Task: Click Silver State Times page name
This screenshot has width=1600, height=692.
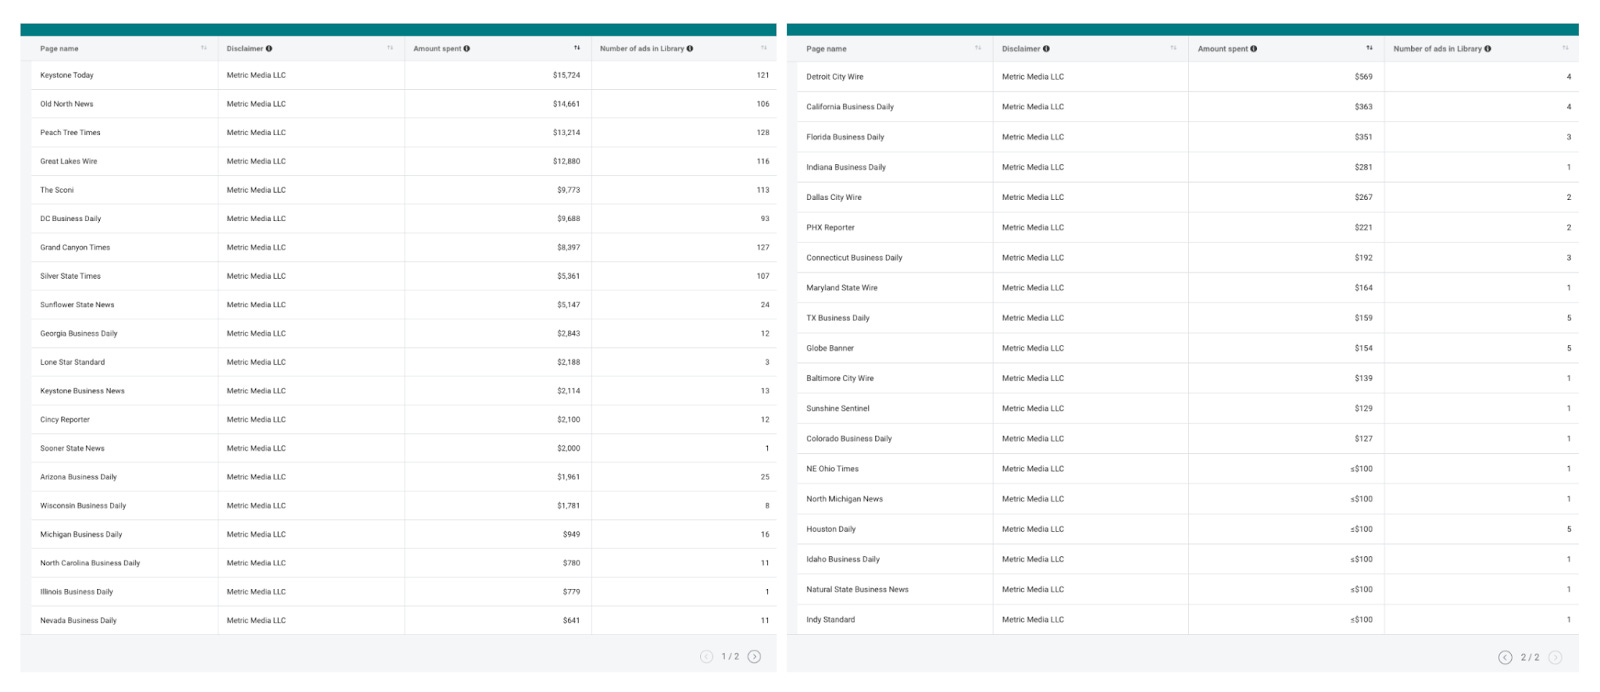Action: (x=71, y=276)
